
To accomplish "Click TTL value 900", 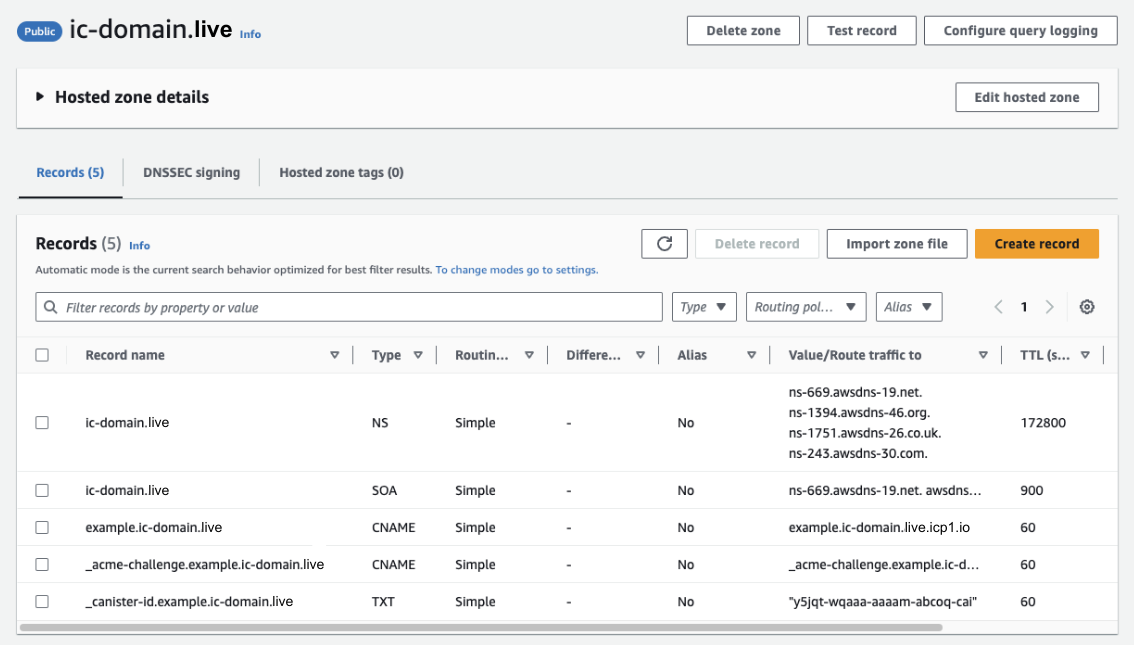I will click(x=1031, y=490).
